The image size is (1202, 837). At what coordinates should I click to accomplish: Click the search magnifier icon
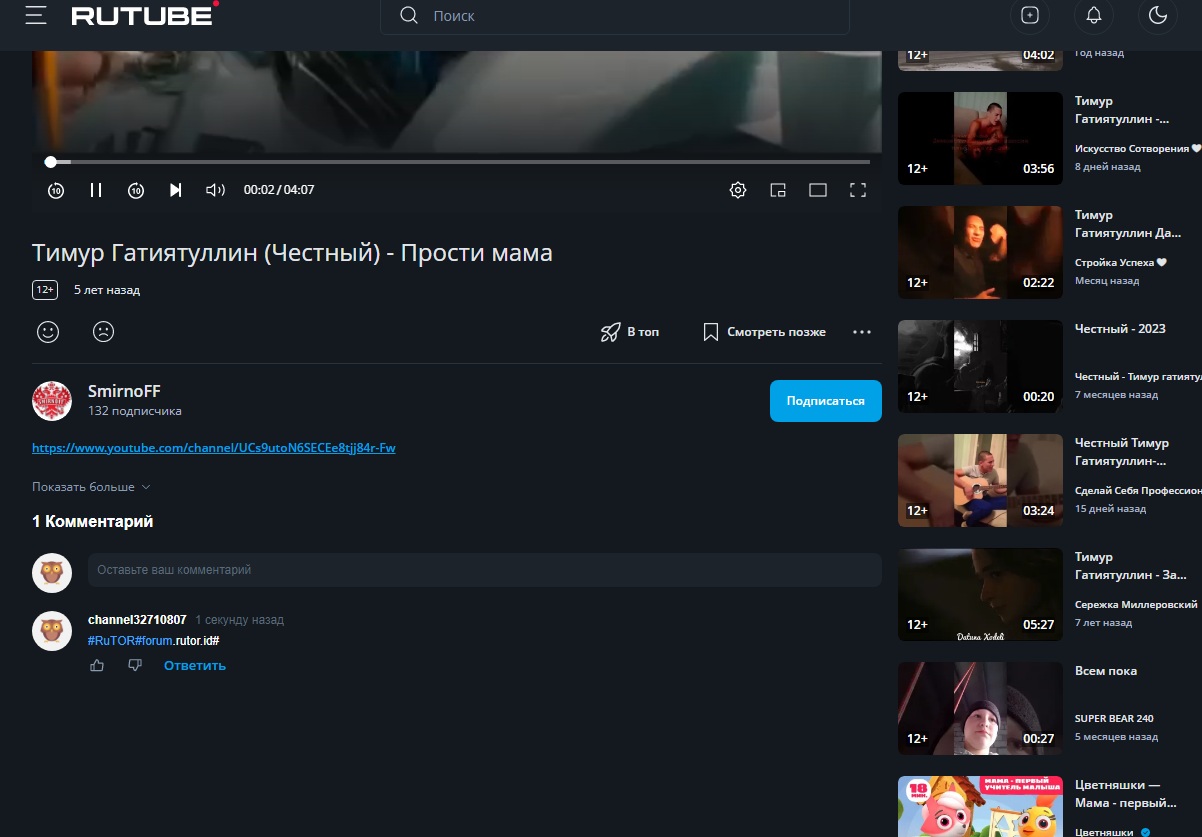pos(408,15)
